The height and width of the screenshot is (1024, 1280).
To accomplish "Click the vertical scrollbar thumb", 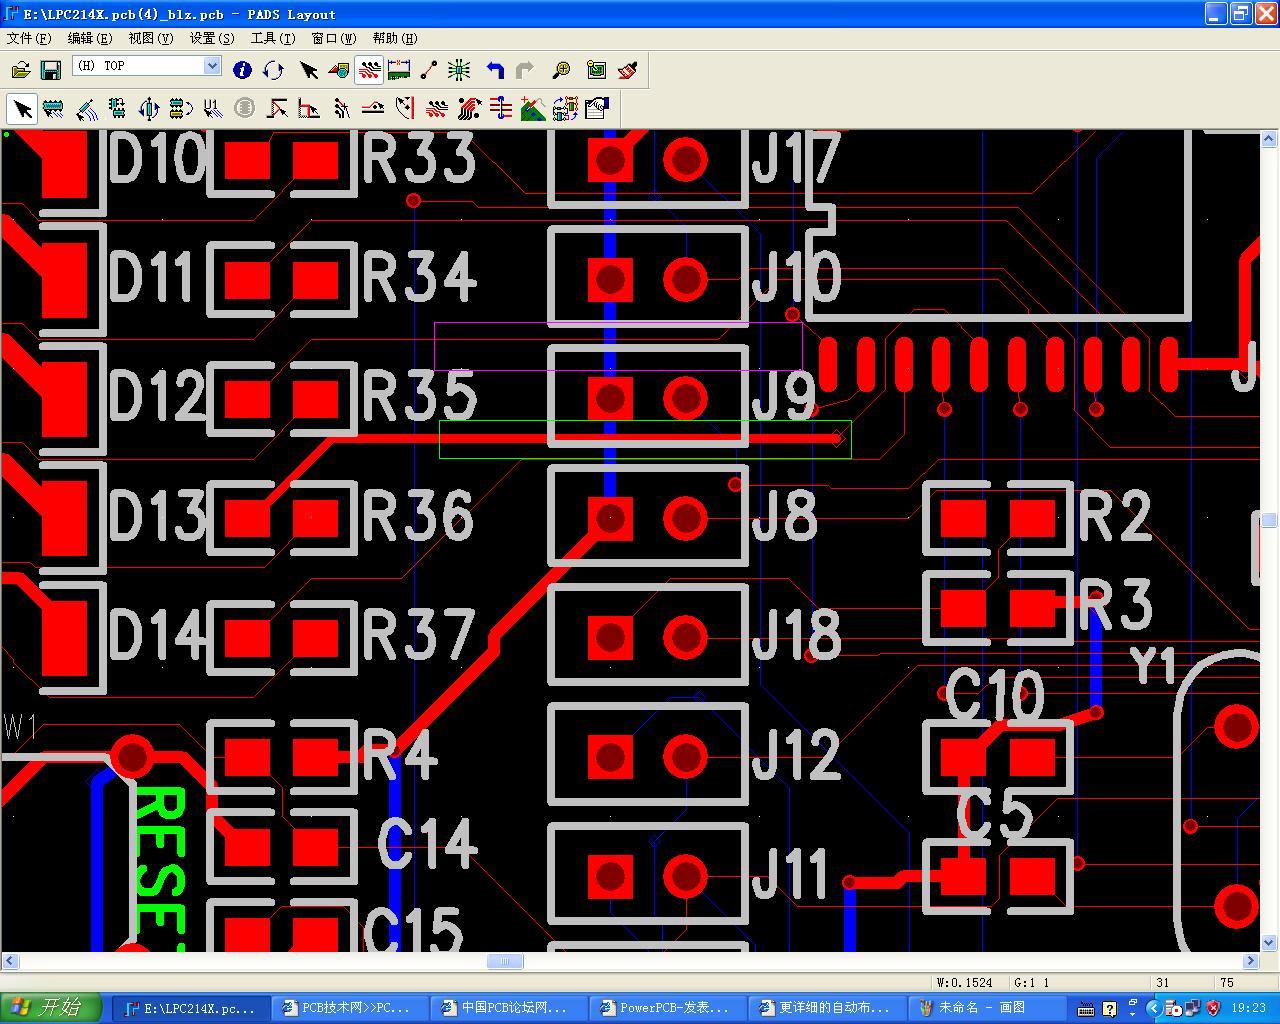I will point(1269,520).
